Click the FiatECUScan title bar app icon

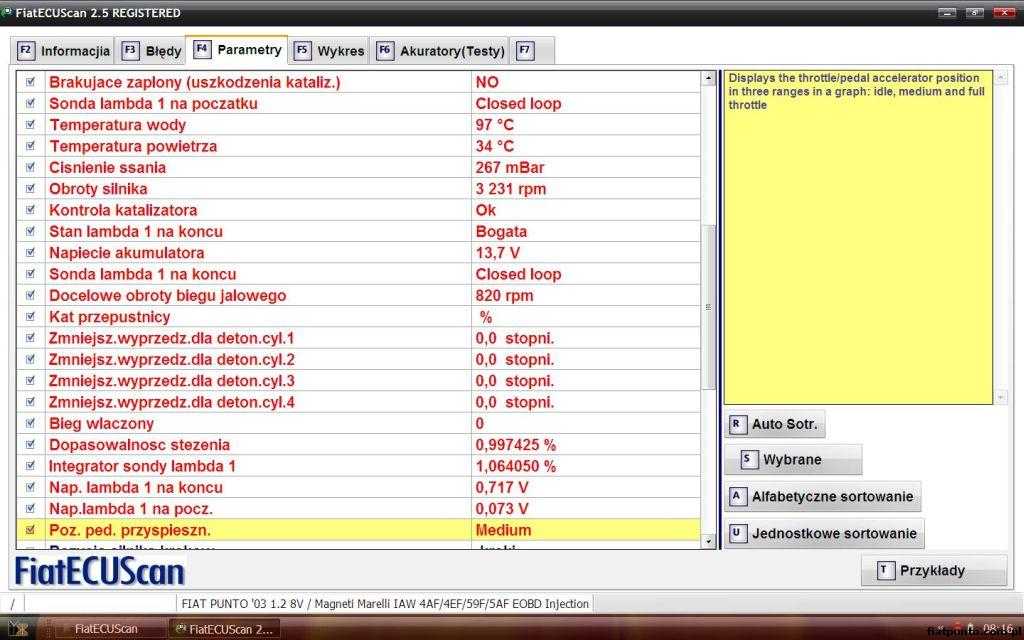click(x=7, y=12)
